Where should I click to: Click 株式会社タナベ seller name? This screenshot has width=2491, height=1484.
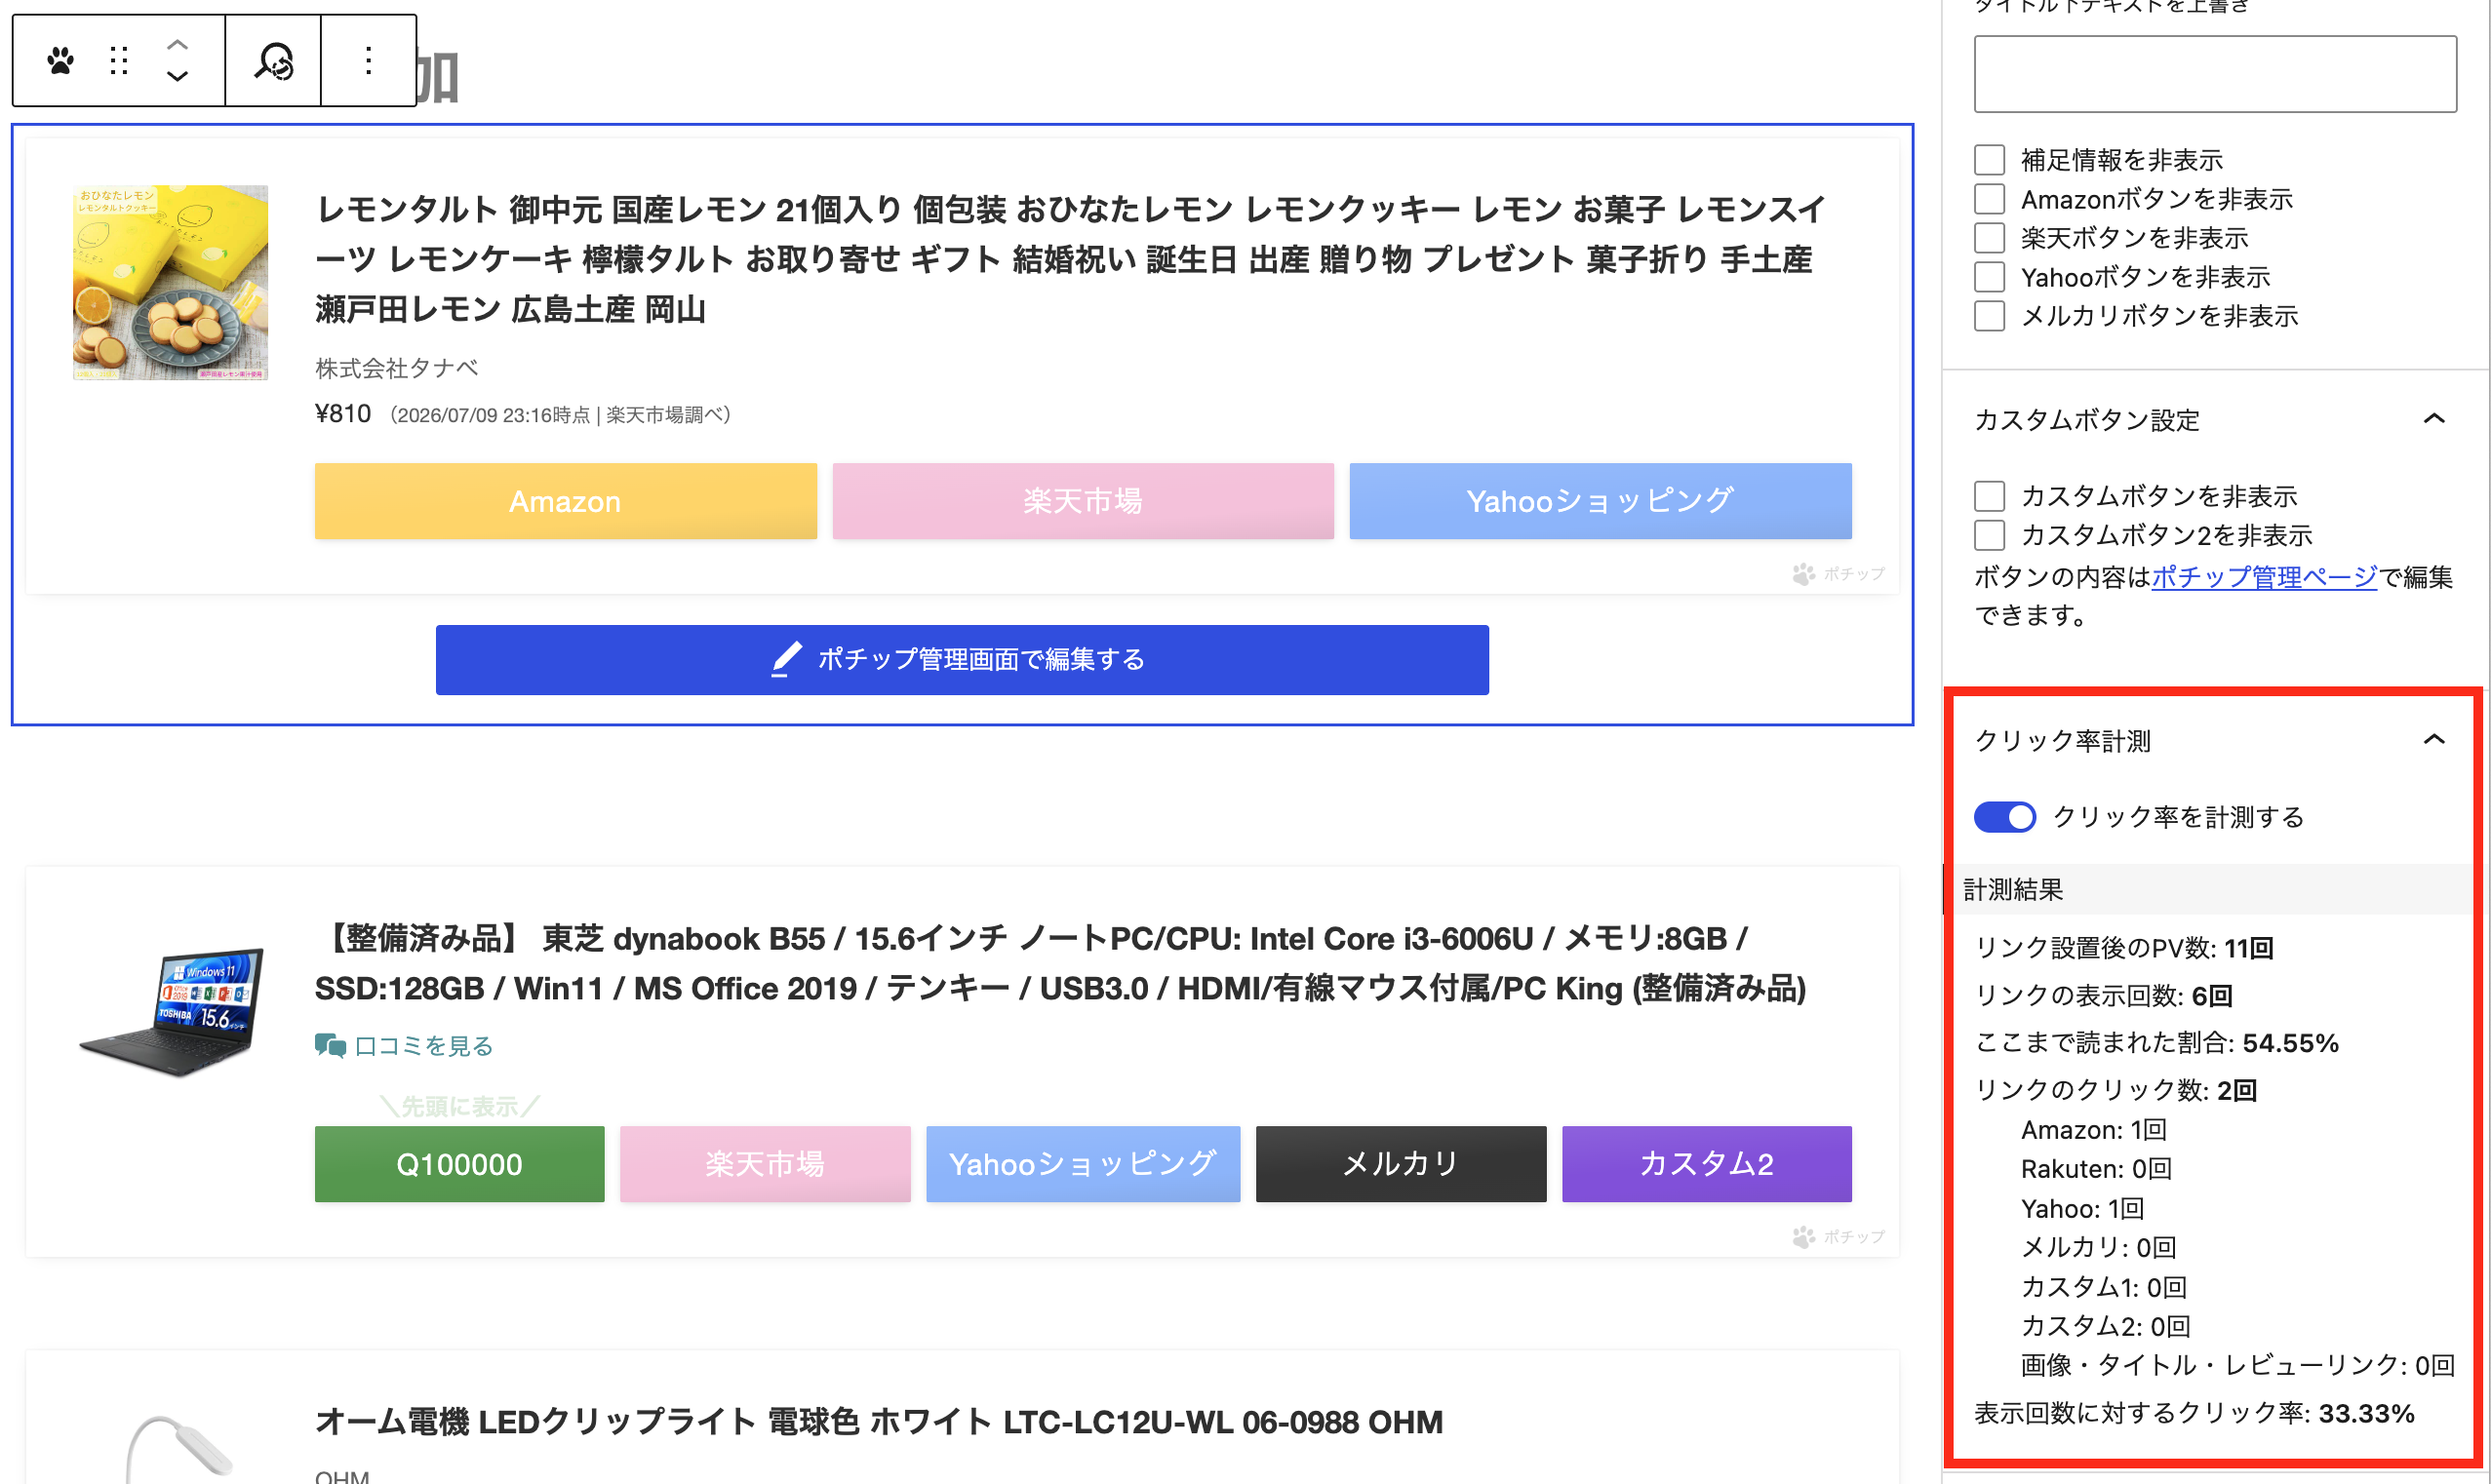click(397, 368)
